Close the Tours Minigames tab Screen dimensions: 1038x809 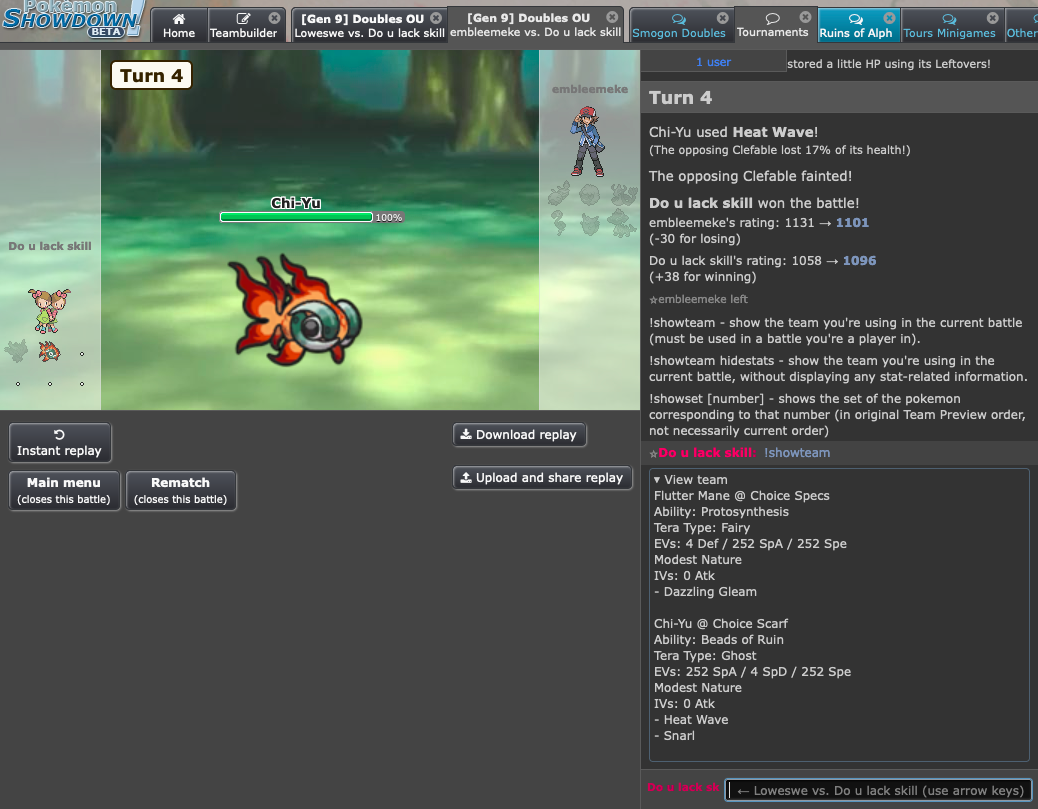pyautogui.click(x=992, y=18)
